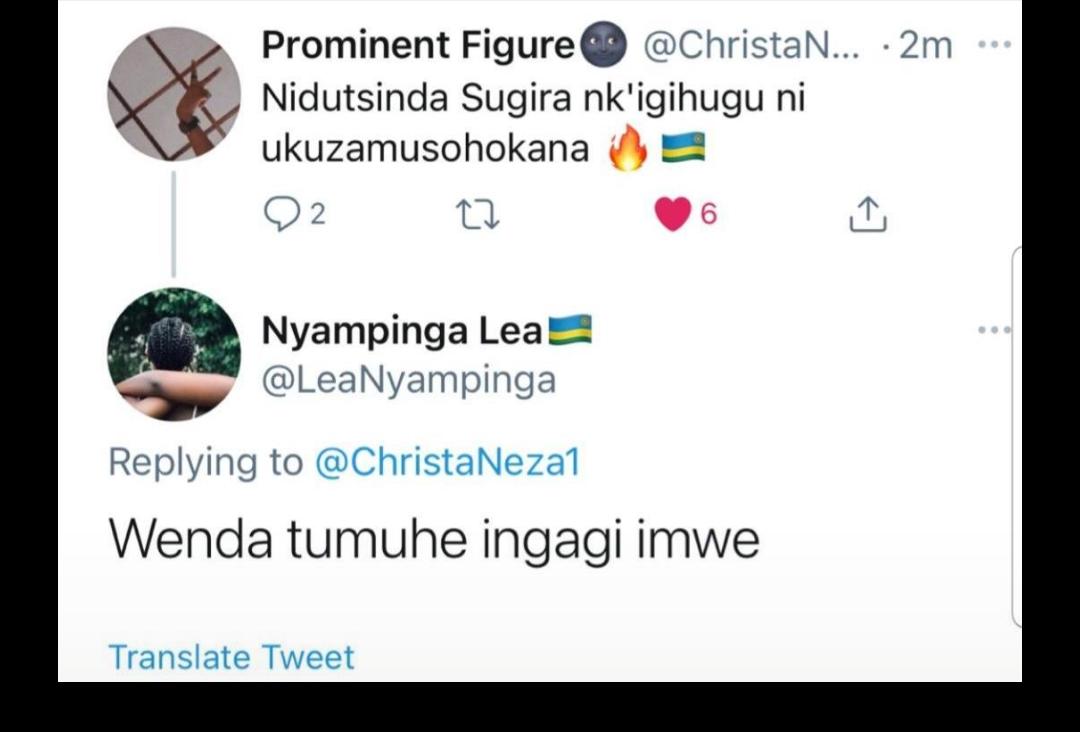Click Translate Tweet
1080x732 pixels.
click(x=231, y=657)
